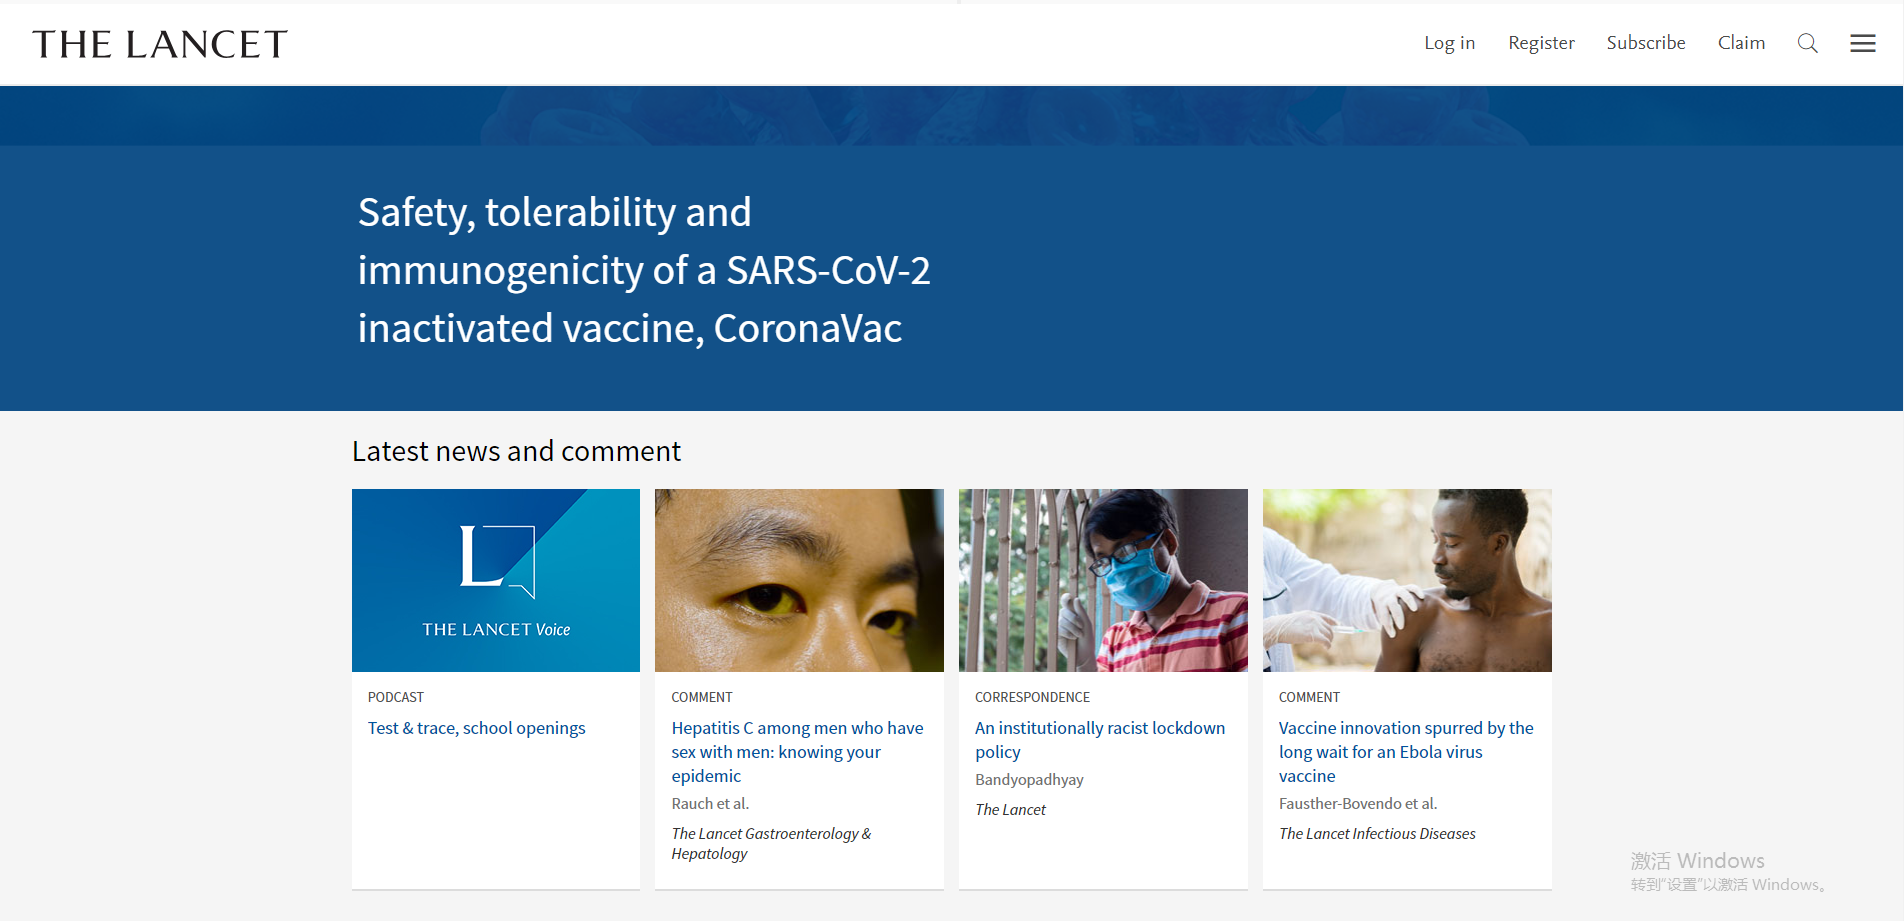Viewport: 1904px width, 921px height.
Task: Click the Ebola vaccine injection image
Action: pyautogui.click(x=1406, y=580)
